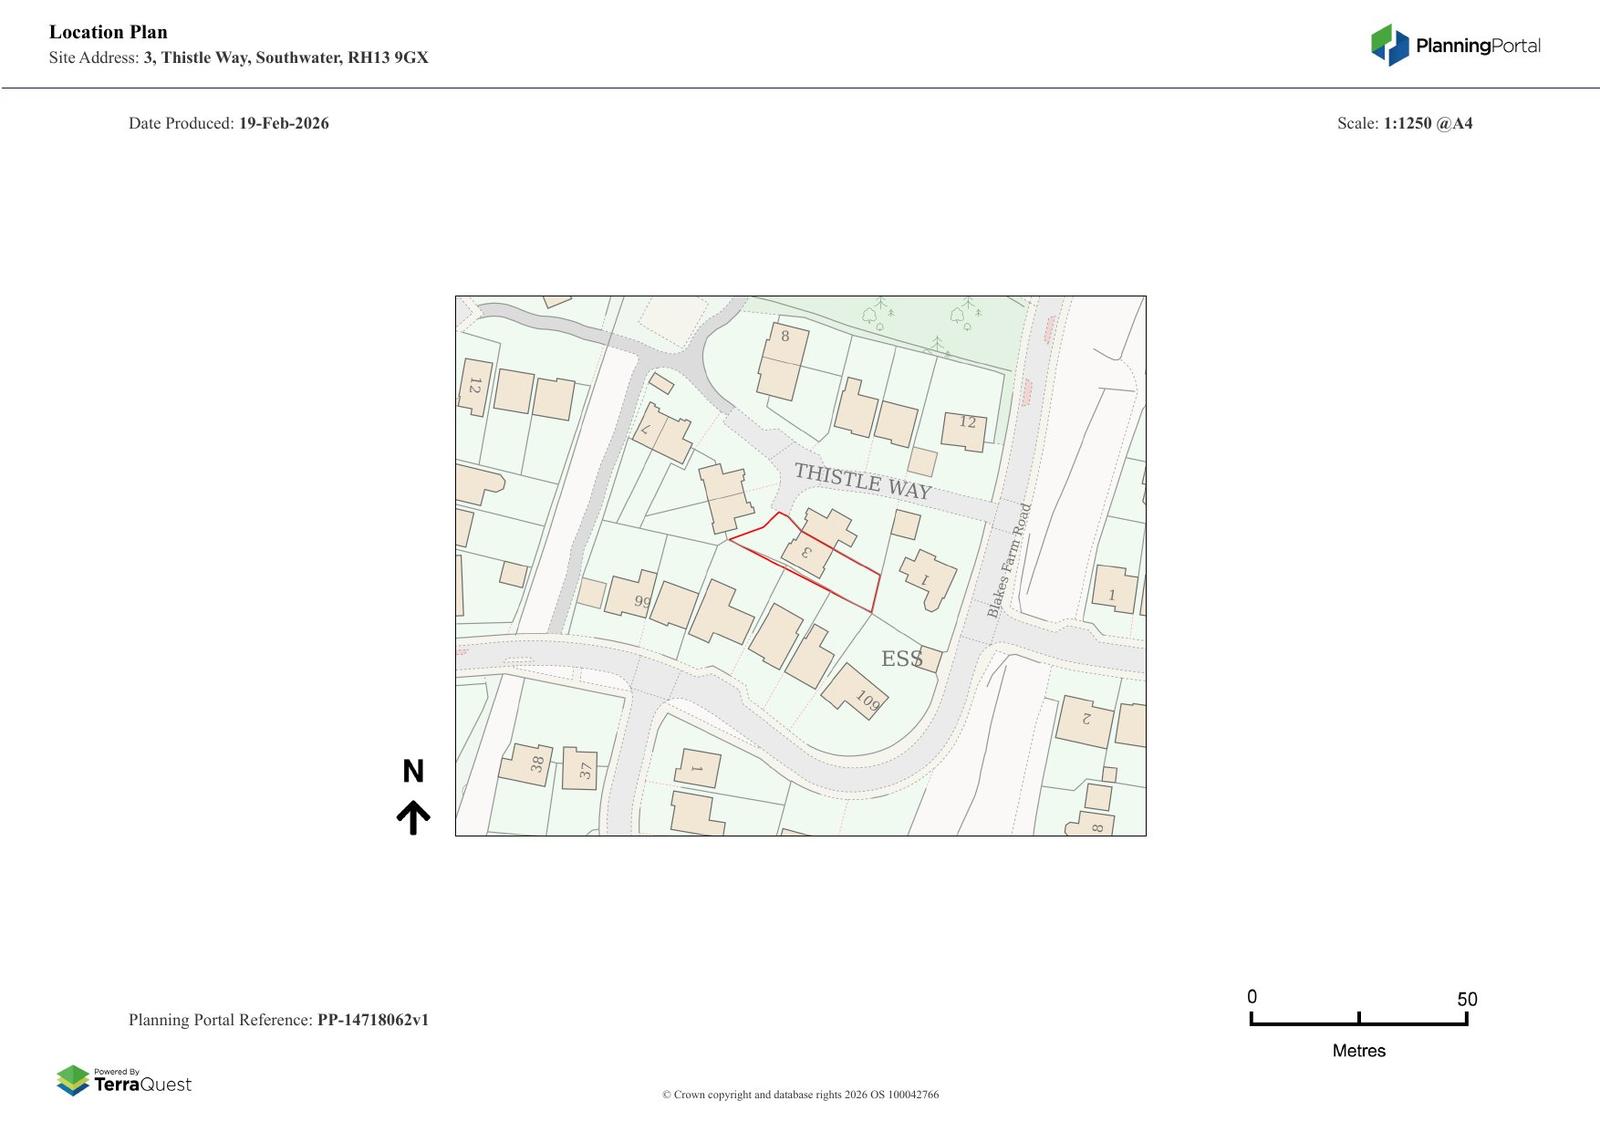Screen dimensions: 1600x1132
Task: Click the date produced 19-Feb-2026
Action: tap(283, 124)
